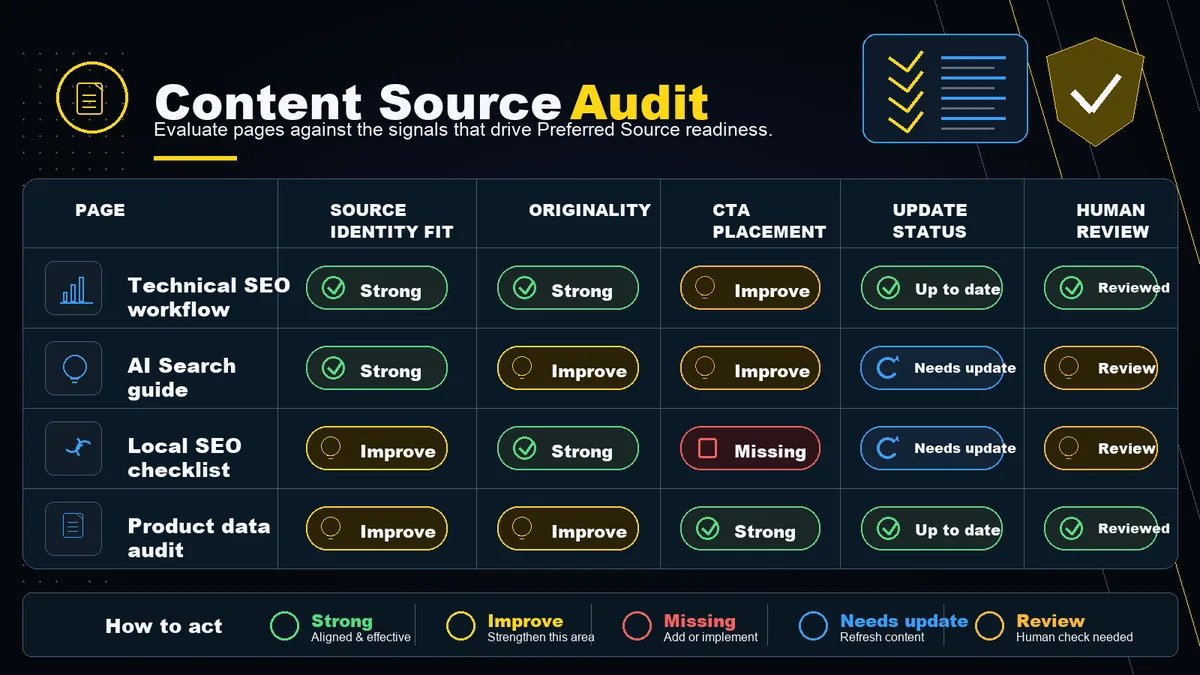The width and height of the screenshot is (1200, 675).
Task: Click Local SEO checklist Review badge
Action: pos(1101,449)
